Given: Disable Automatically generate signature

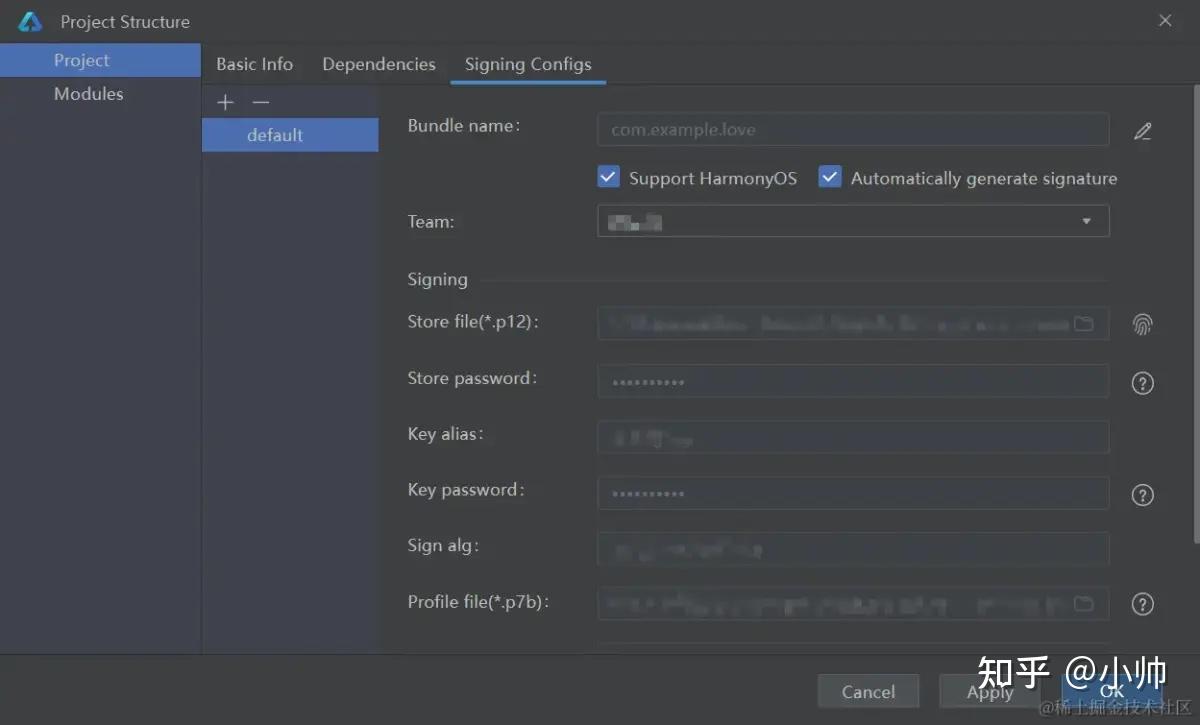Looking at the screenshot, I should 830,176.
